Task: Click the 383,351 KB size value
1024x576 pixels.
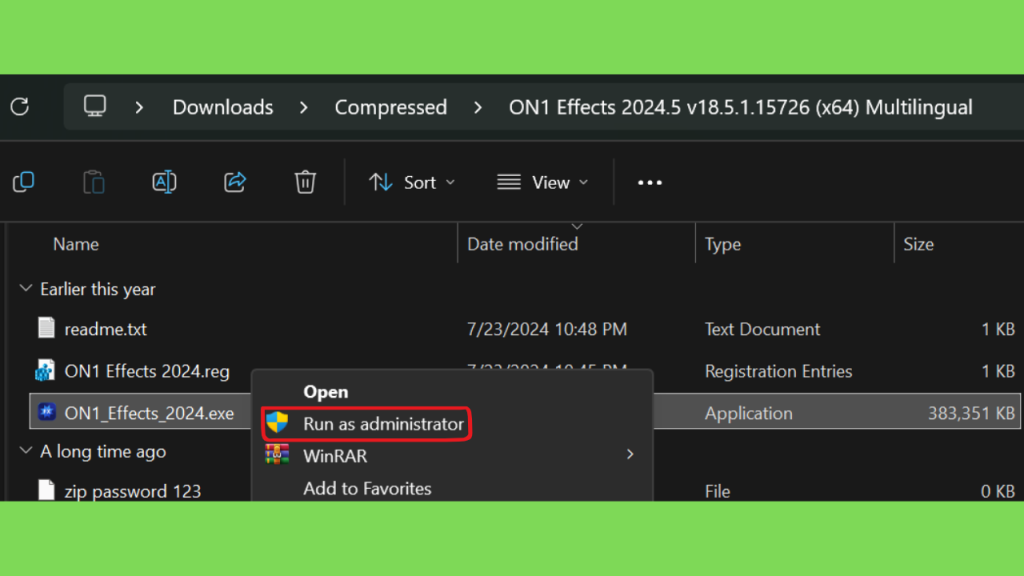Action: point(971,413)
